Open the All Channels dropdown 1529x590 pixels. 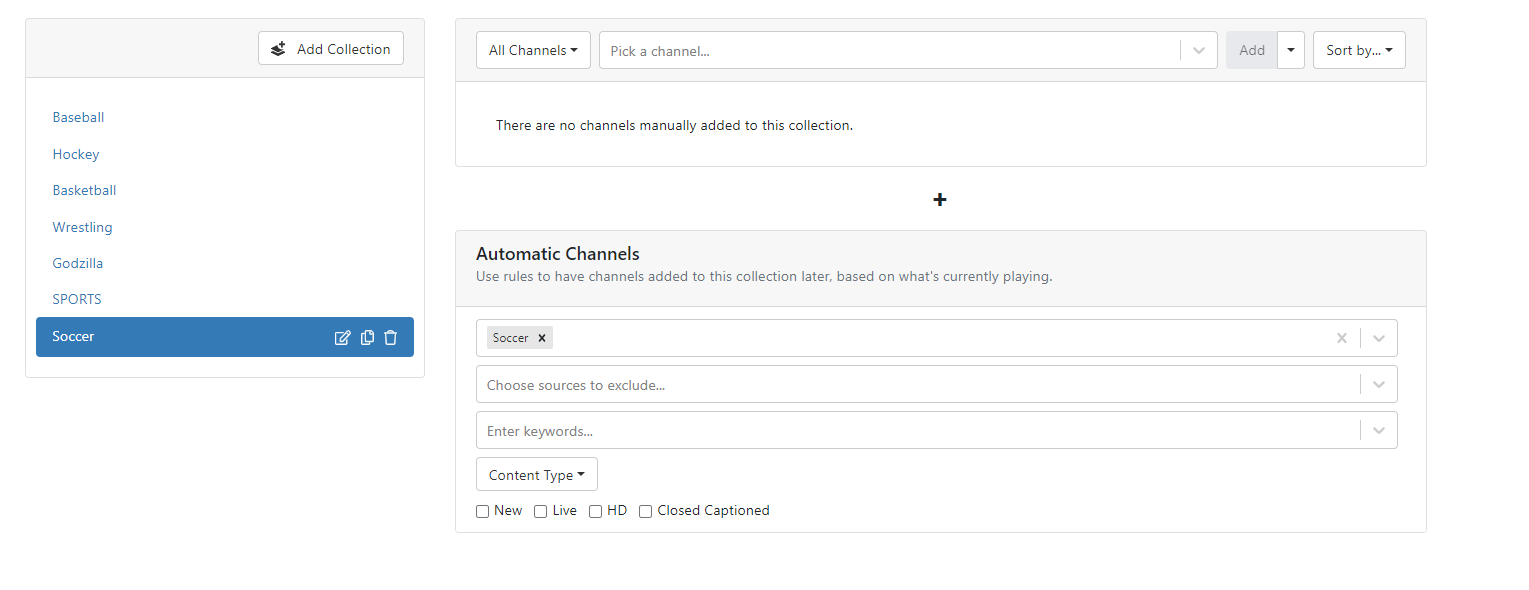[533, 50]
